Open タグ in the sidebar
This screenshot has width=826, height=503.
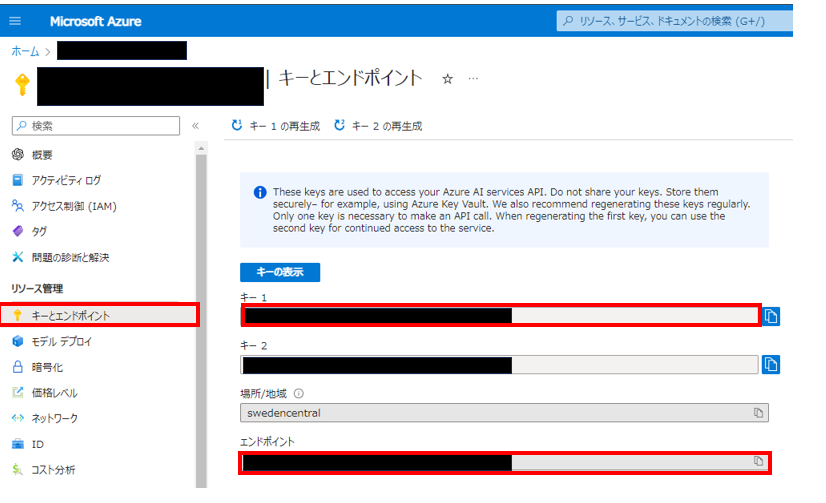(x=39, y=231)
